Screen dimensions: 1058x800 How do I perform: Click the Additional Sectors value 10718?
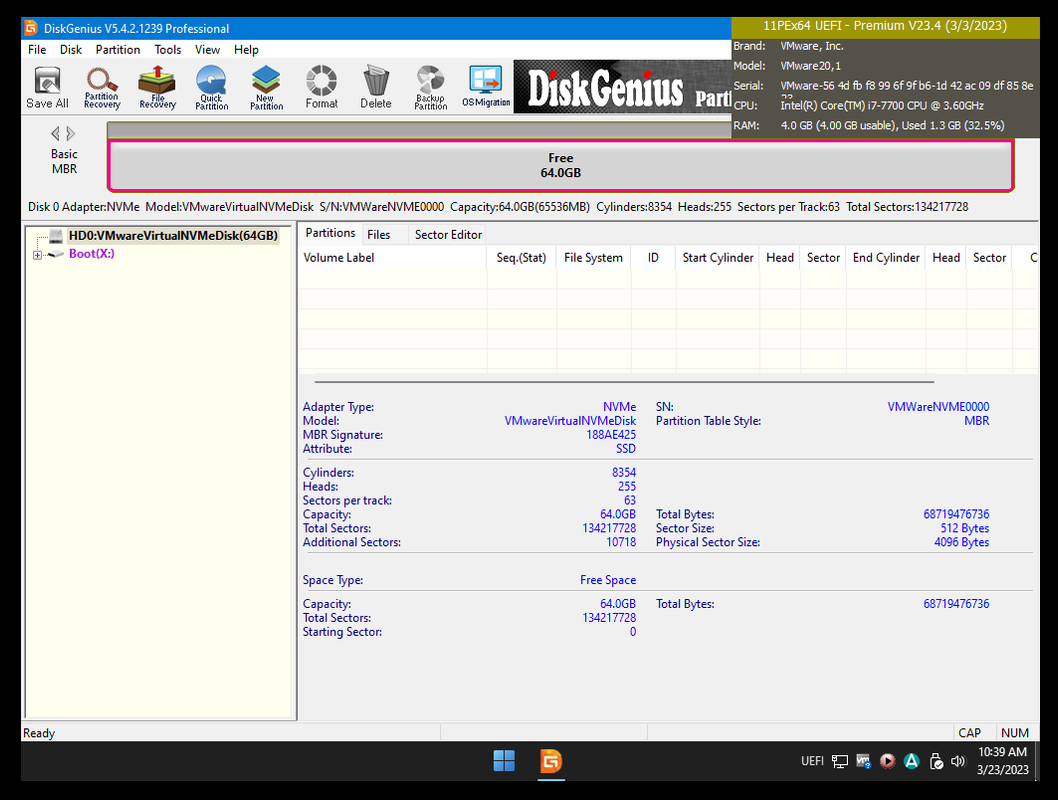click(x=621, y=542)
